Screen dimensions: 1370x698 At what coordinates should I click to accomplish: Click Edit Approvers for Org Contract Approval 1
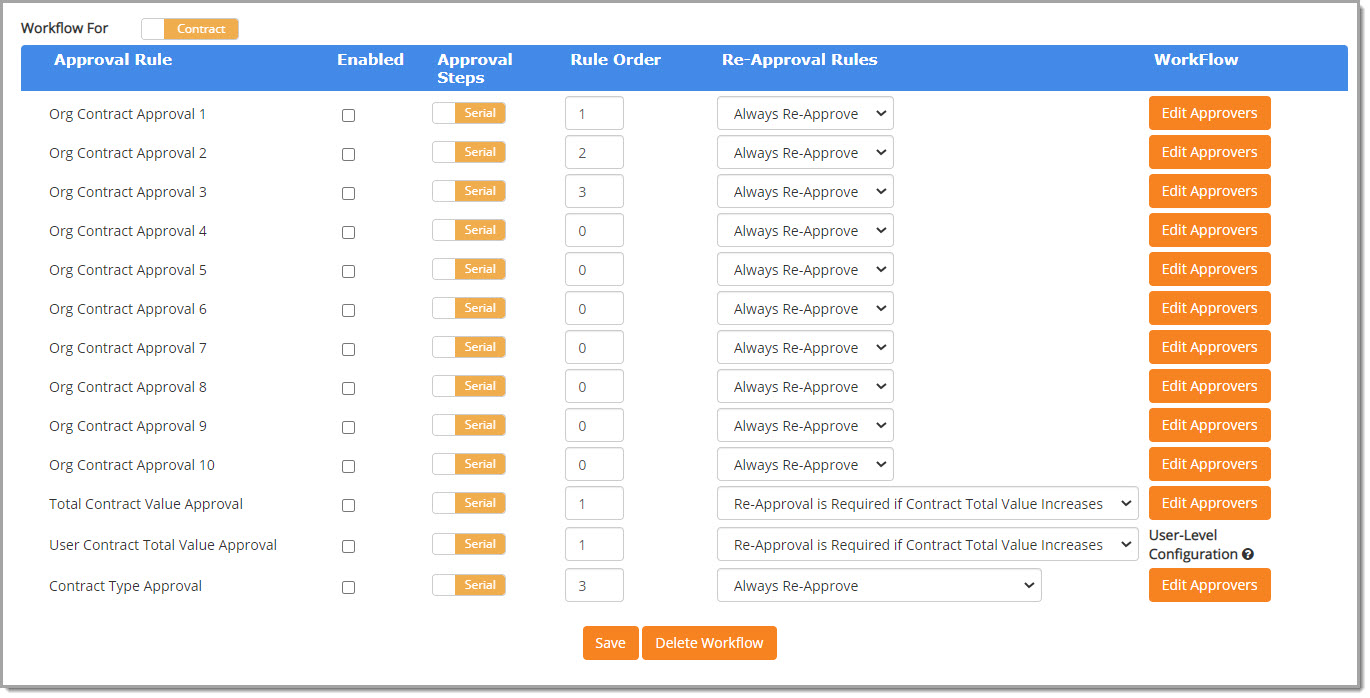(x=1209, y=113)
